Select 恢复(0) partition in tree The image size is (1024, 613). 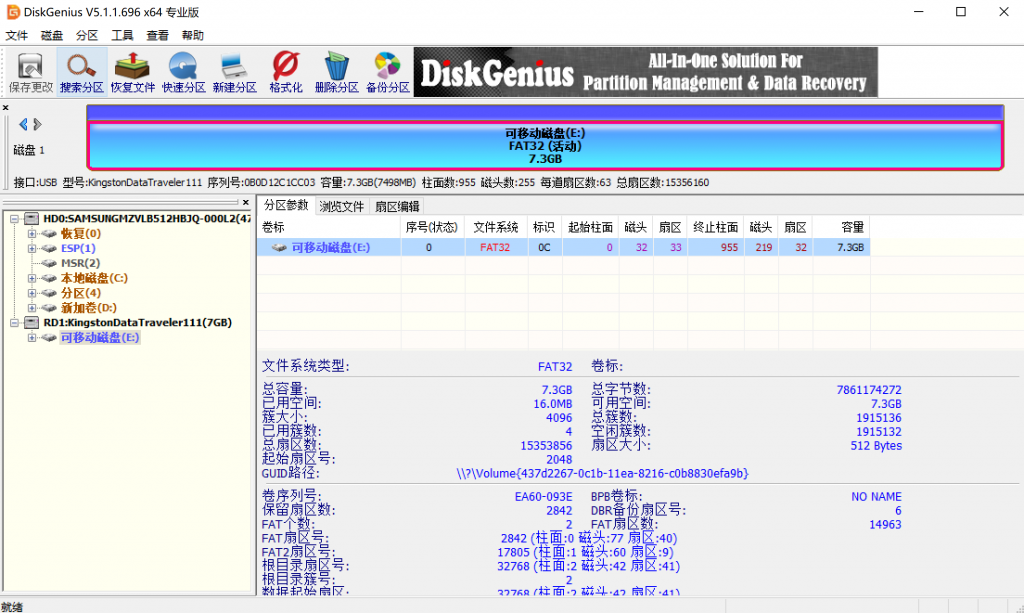click(81, 233)
